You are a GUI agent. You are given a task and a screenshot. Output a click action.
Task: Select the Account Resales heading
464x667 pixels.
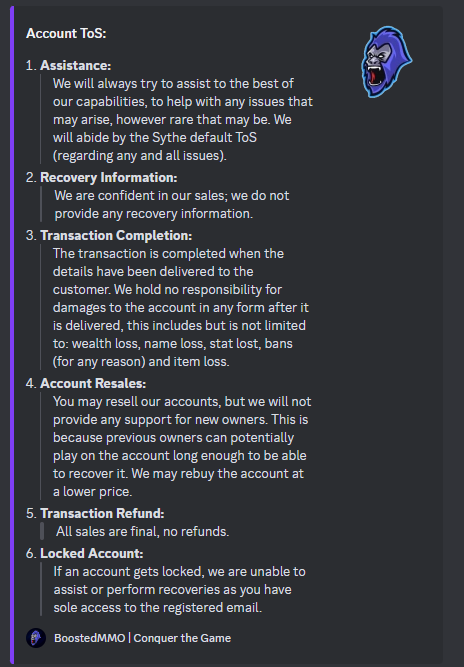point(93,383)
